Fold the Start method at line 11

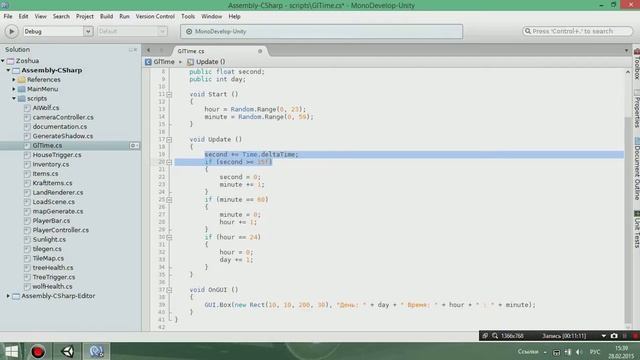[169, 94]
